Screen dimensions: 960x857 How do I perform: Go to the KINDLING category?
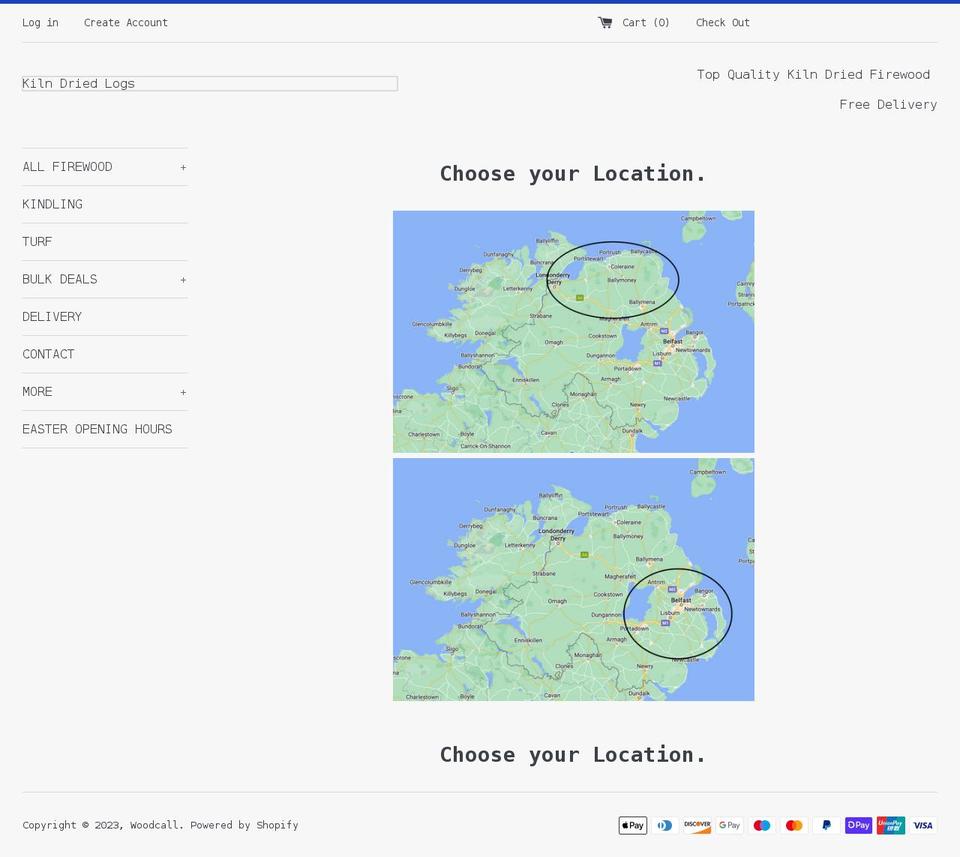click(x=53, y=204)
